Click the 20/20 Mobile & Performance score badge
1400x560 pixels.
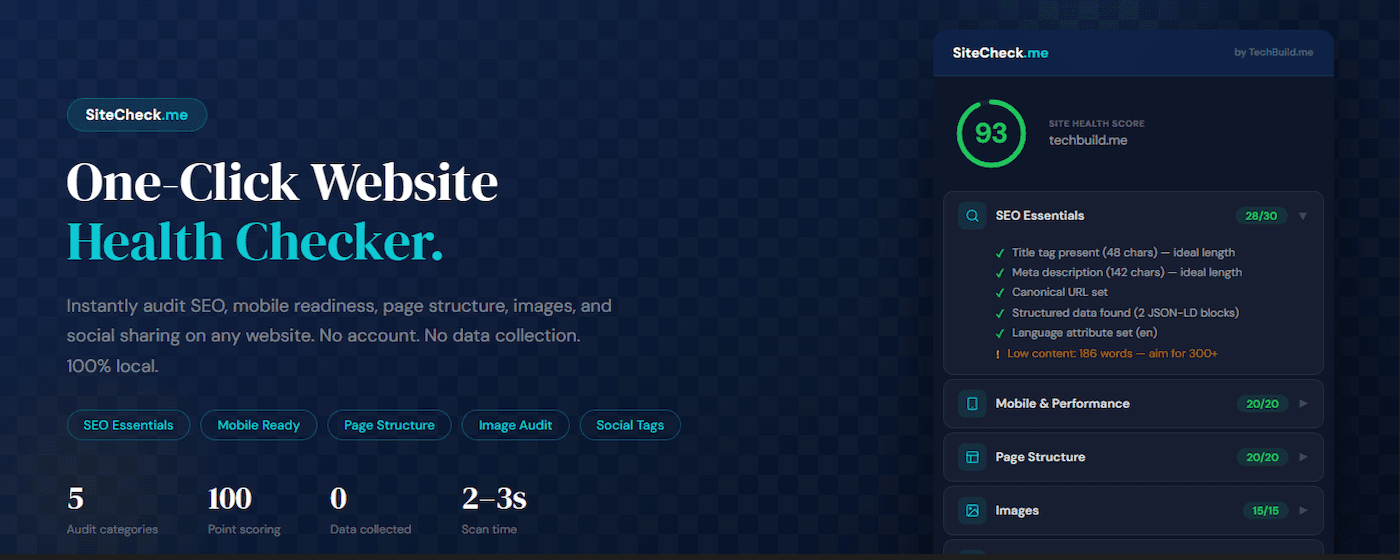click(x=1262, y=404)
